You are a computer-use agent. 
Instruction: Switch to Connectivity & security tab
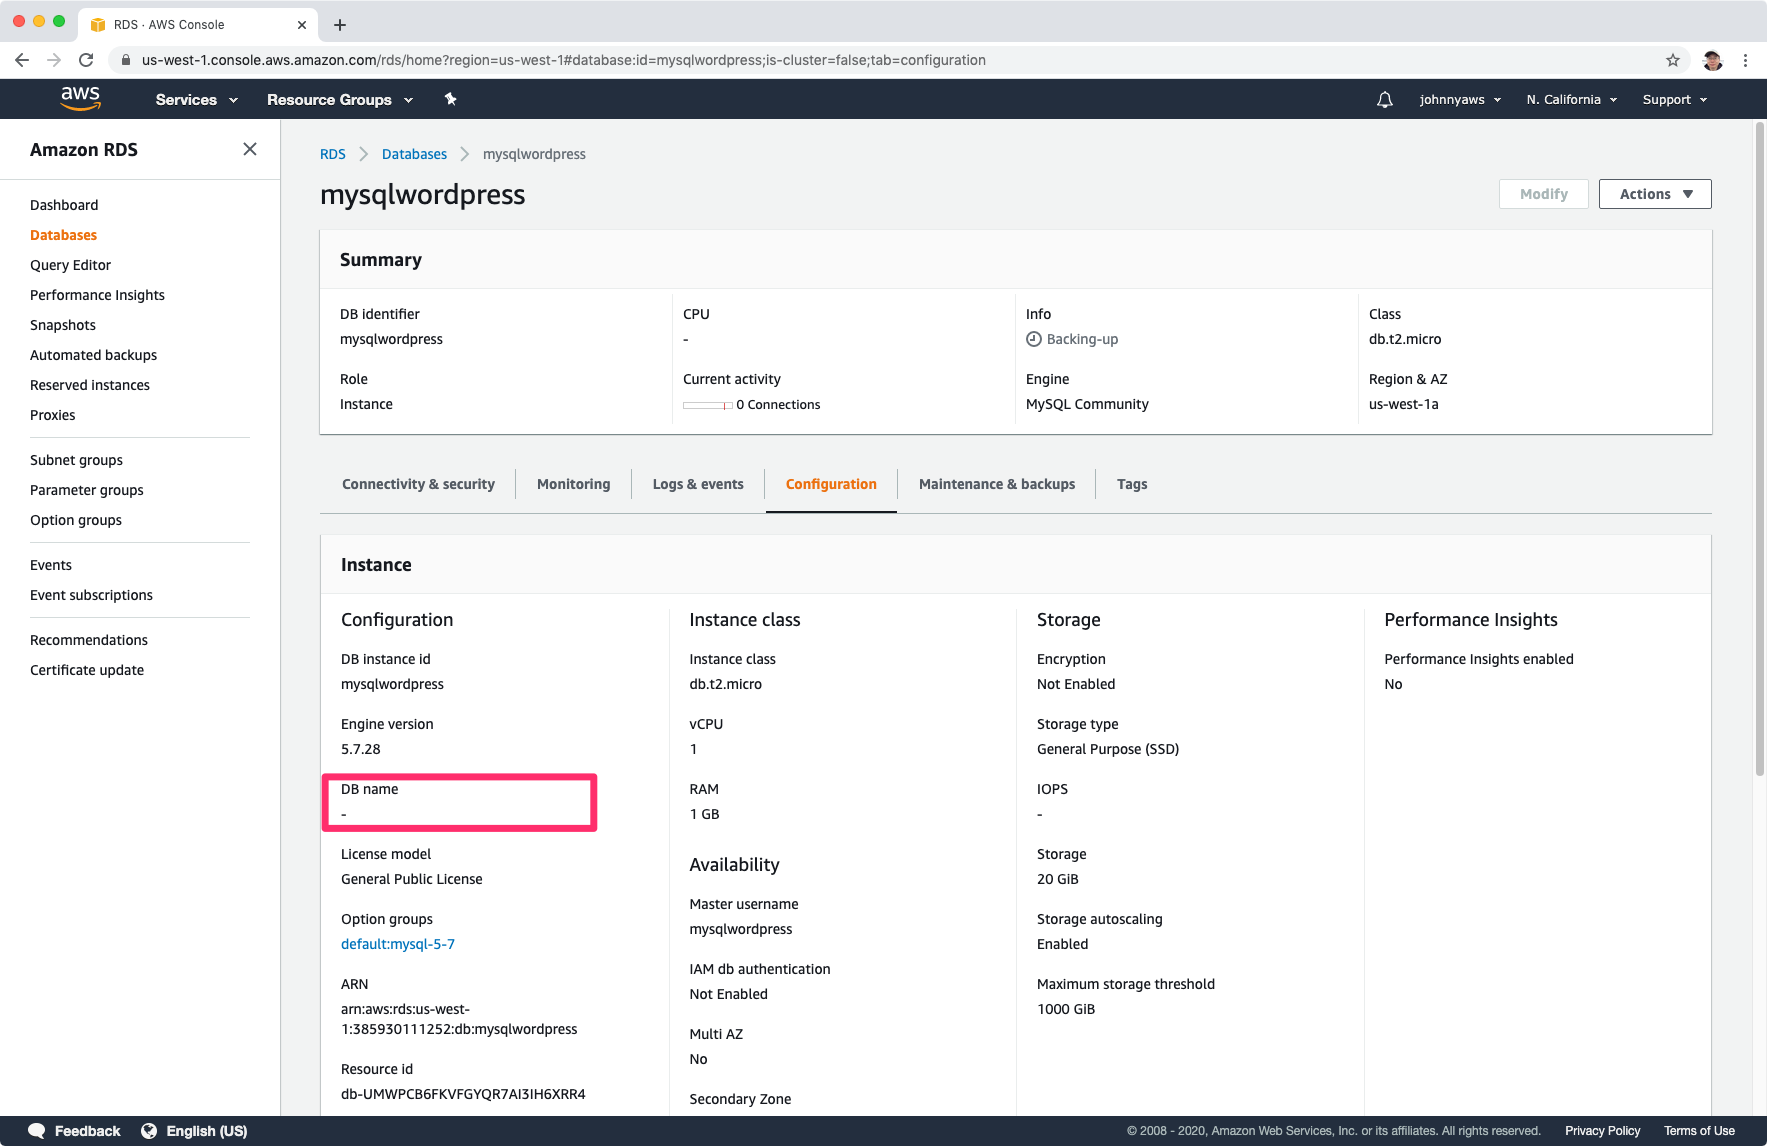(x=418, y=484)
